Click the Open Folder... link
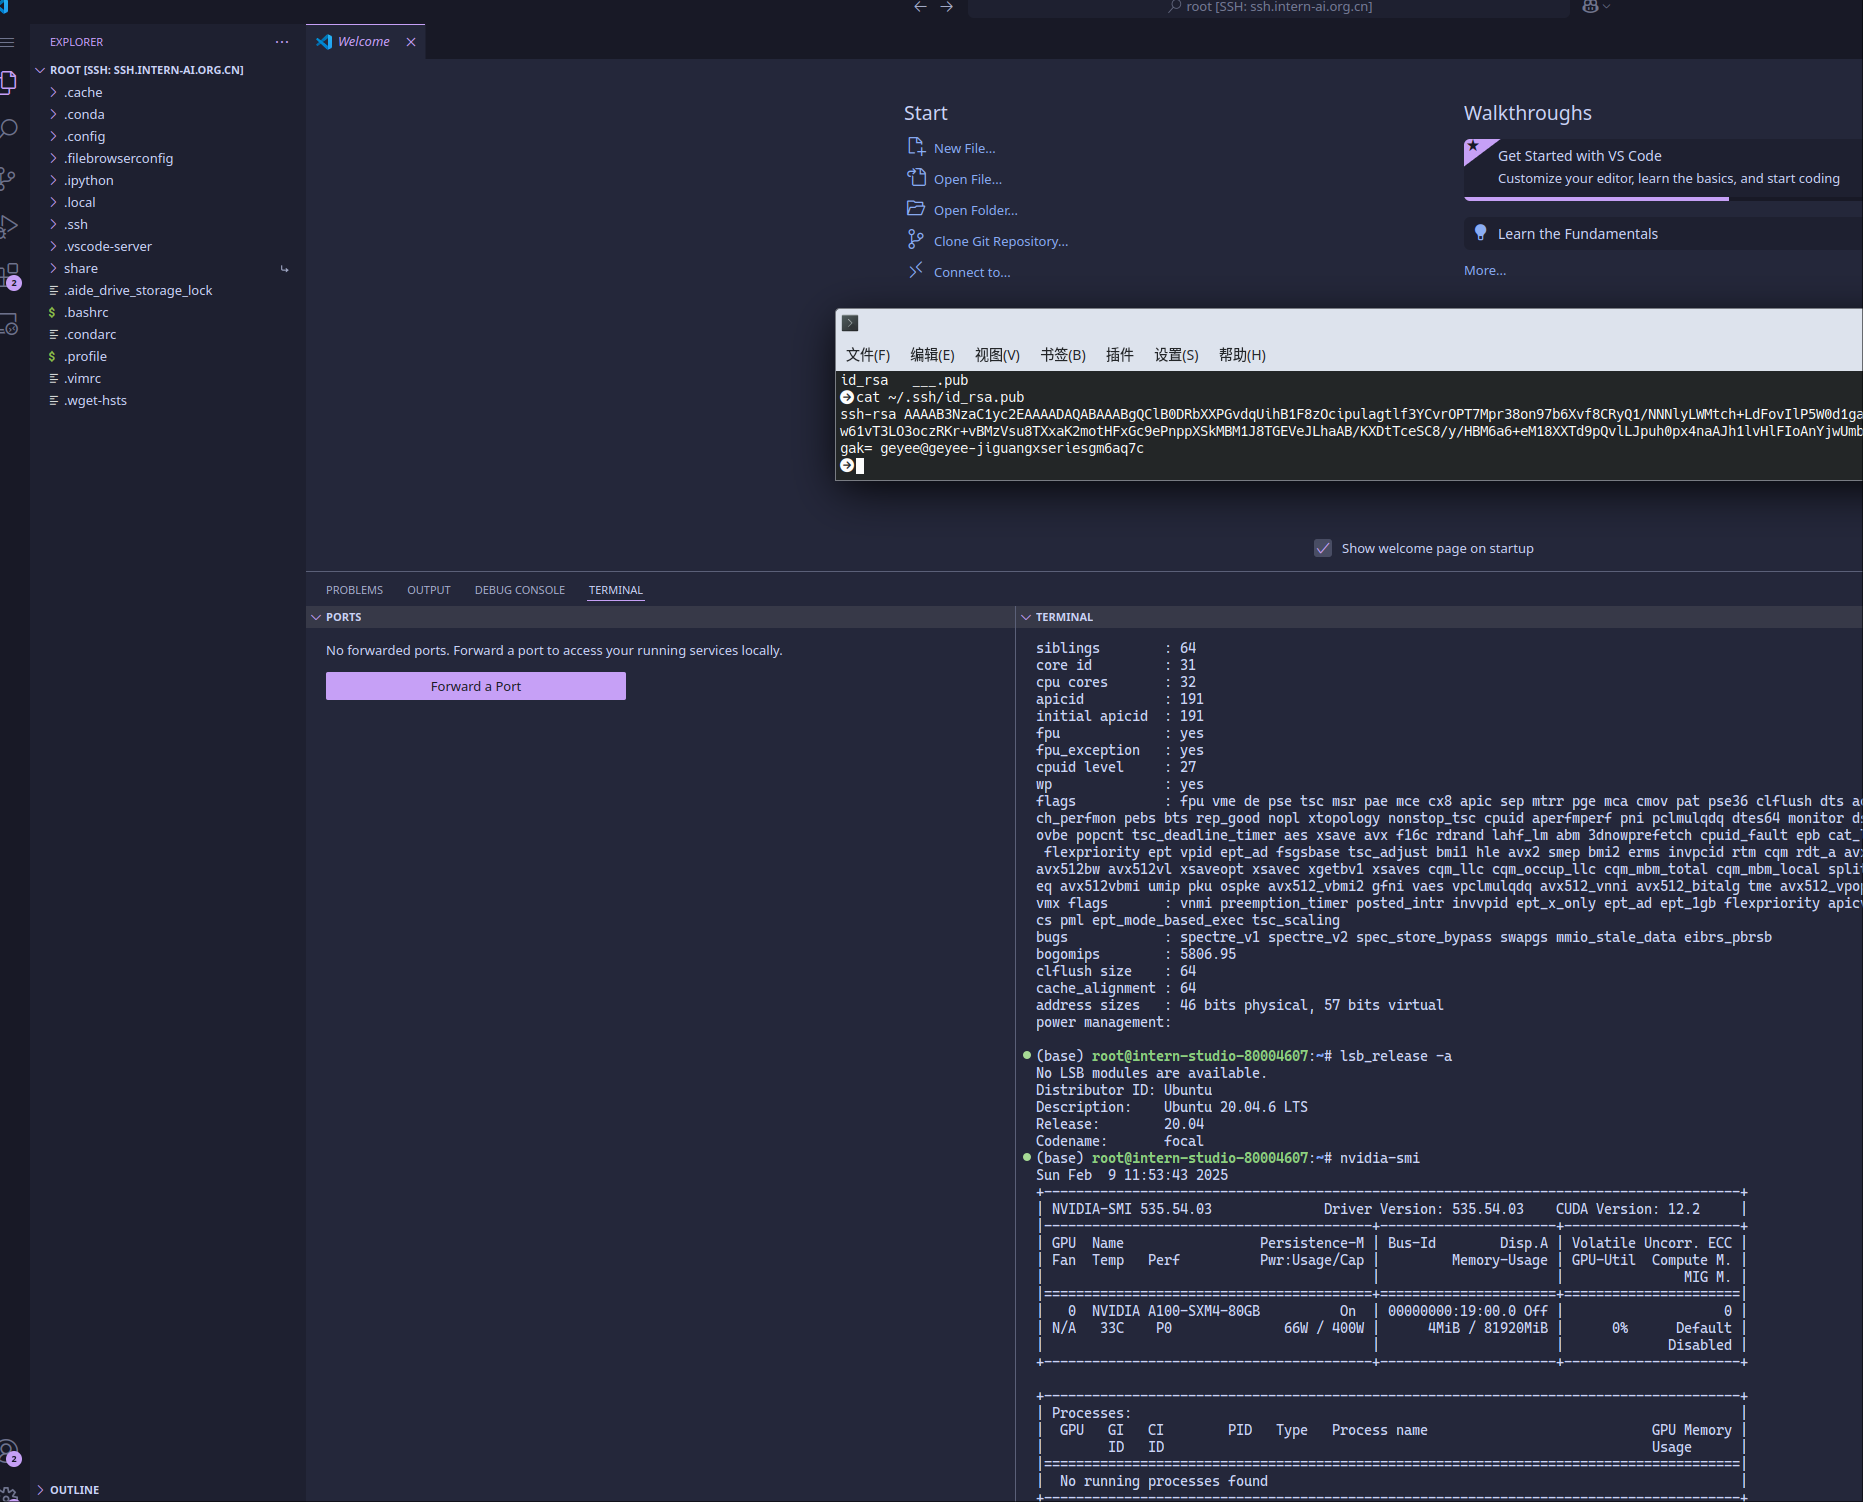This screenshot has width=1863, height=1502. pyautogui.click(x=976, y=210)
